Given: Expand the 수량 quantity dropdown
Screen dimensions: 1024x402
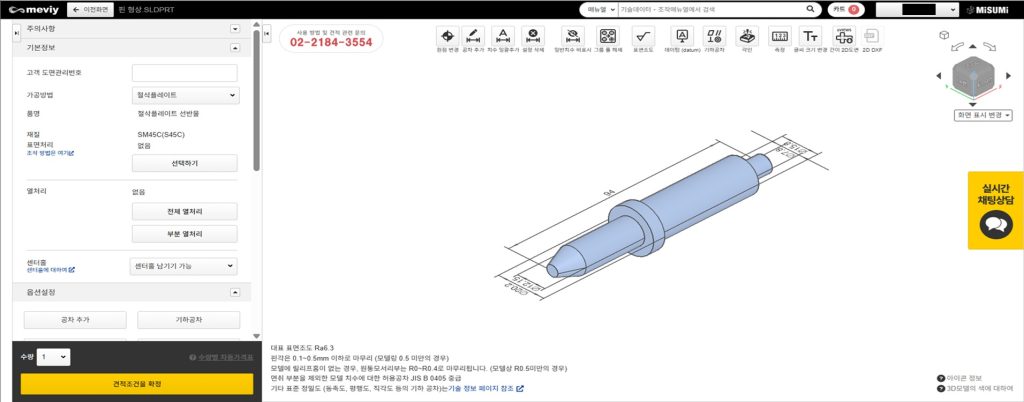Looking at the screenshot, I should pos(53,357).
